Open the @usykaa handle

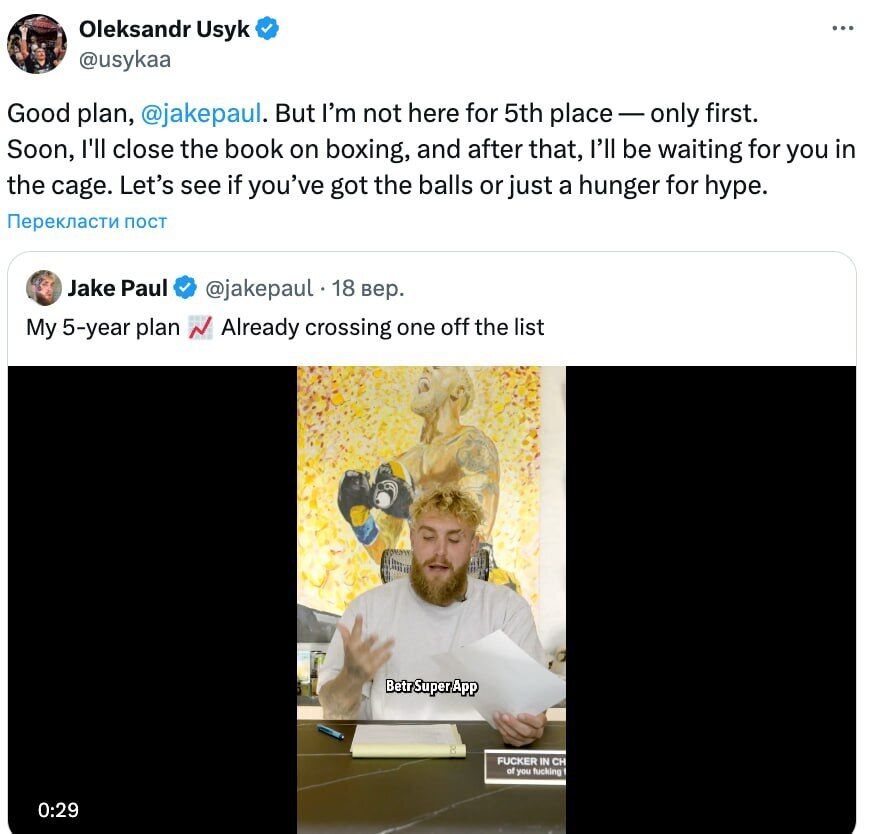(125, 59)
